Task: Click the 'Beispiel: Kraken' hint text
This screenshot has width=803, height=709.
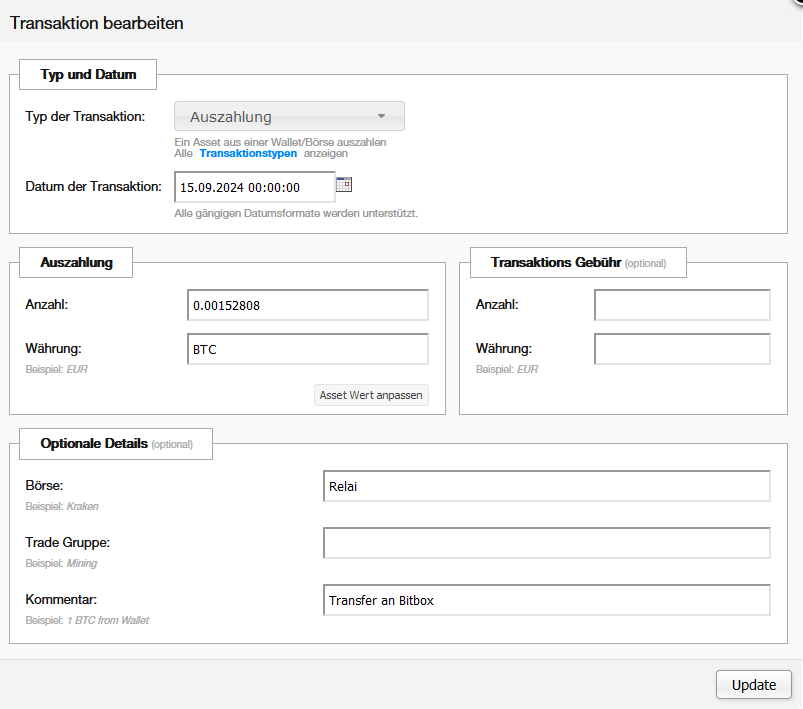Action: point(62,506)
